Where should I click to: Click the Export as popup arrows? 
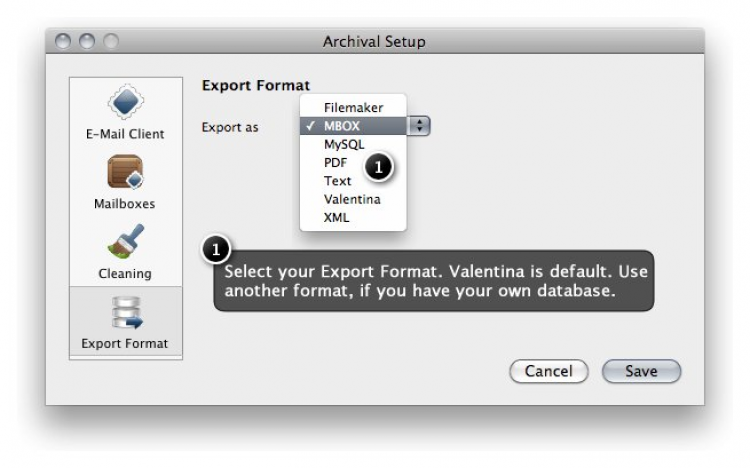420,127
